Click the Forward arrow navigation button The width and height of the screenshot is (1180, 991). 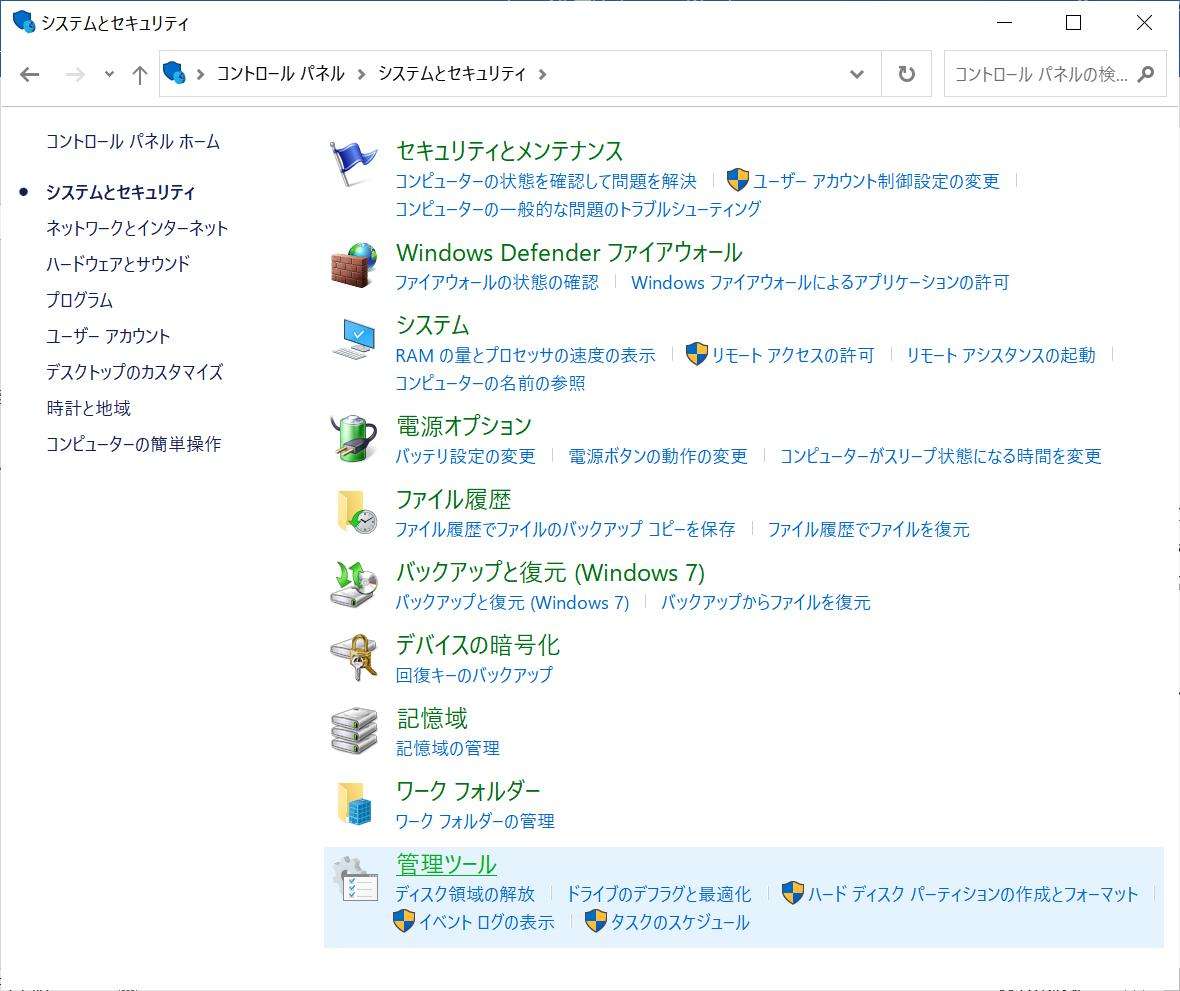coord(75,74)
